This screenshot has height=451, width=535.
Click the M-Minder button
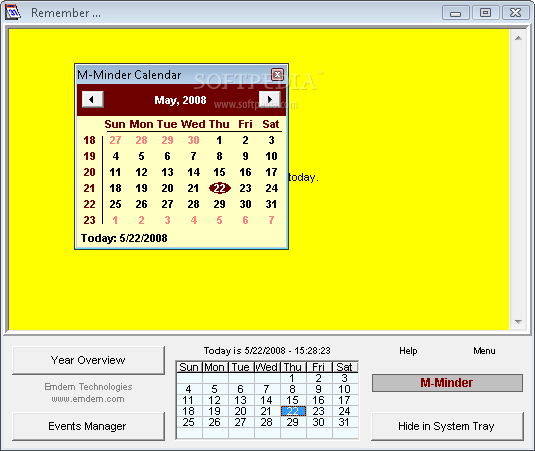(x=447, y=383)
